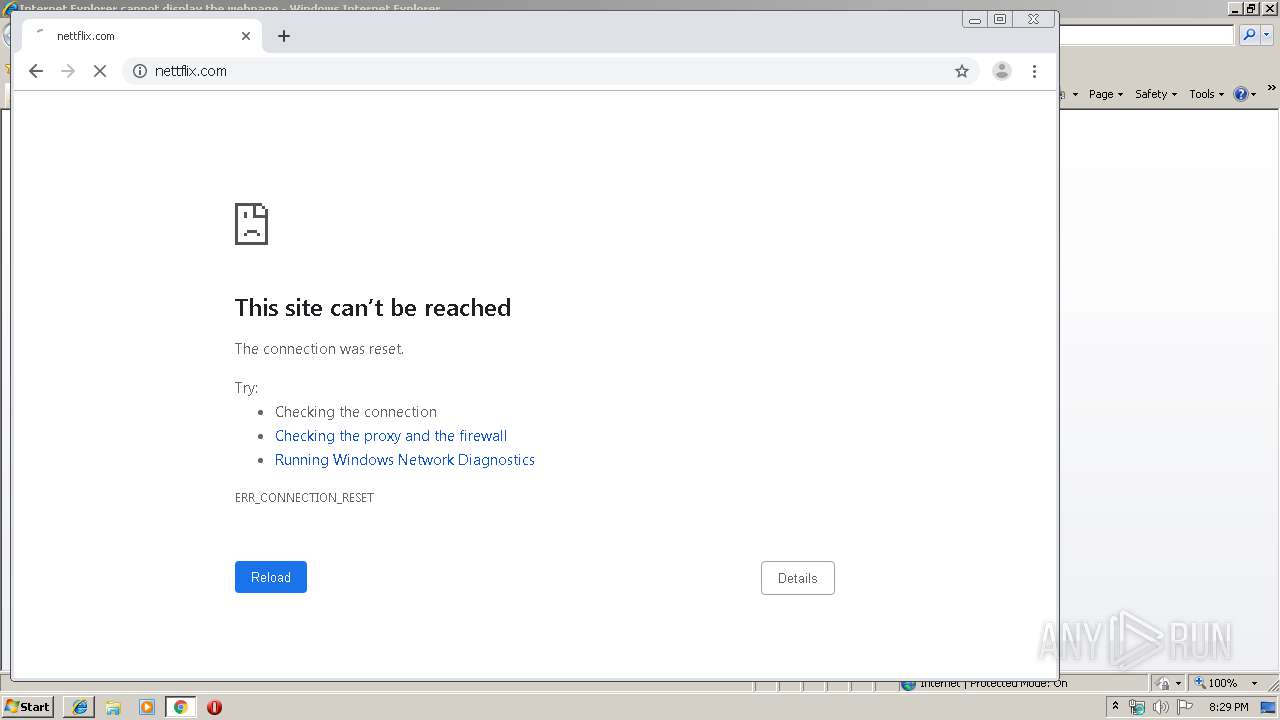Click Internet Explorer search magnifier button

pos(1249,35)
